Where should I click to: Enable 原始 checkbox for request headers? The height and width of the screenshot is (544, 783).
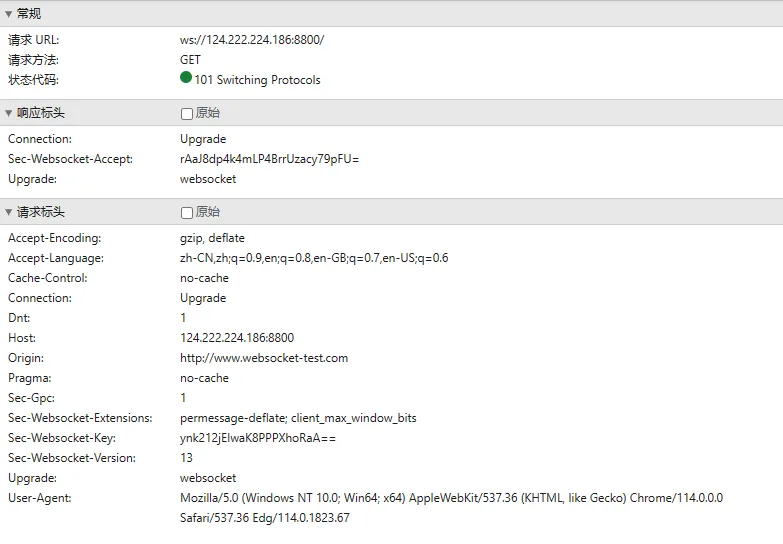(x=187, y=213)
